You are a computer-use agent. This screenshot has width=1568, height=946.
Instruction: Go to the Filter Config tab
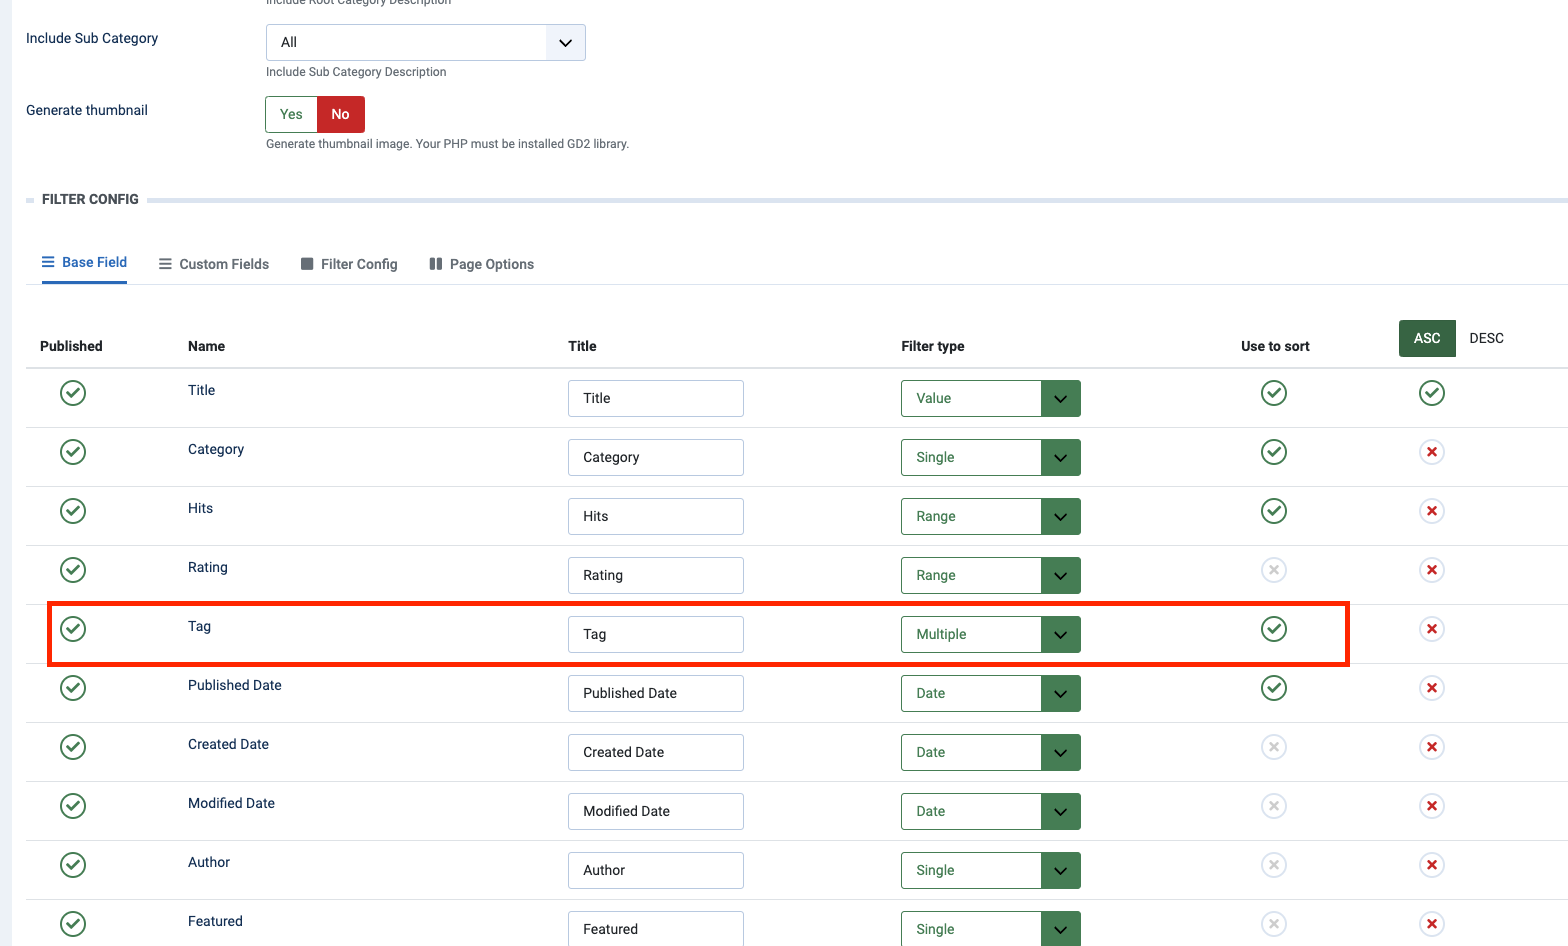(x=349, y=264)
